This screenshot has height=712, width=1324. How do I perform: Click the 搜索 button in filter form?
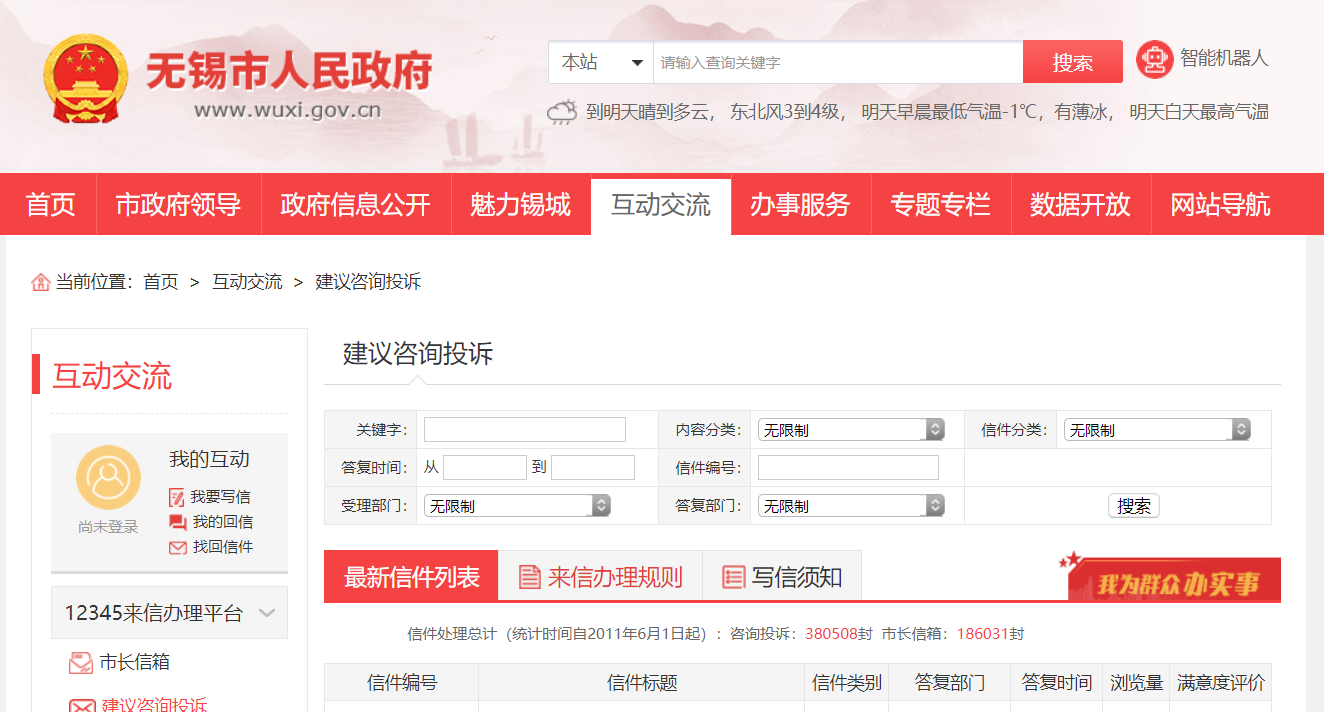coord(1133,506)
